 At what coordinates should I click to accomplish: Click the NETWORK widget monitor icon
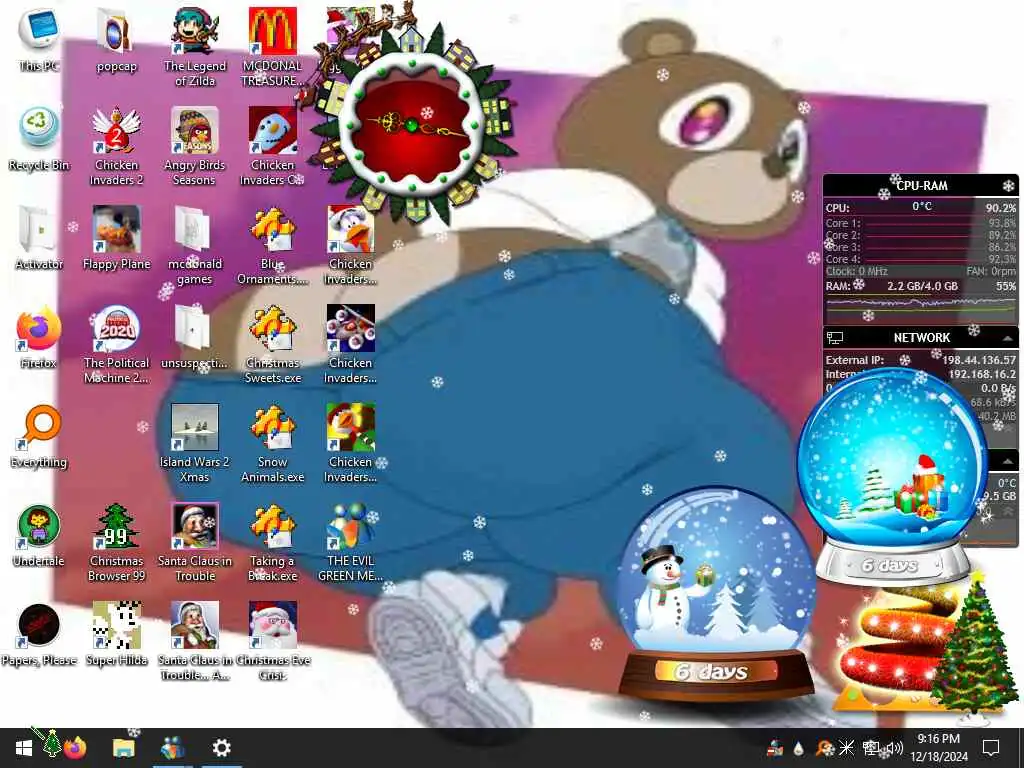(835, 338)
